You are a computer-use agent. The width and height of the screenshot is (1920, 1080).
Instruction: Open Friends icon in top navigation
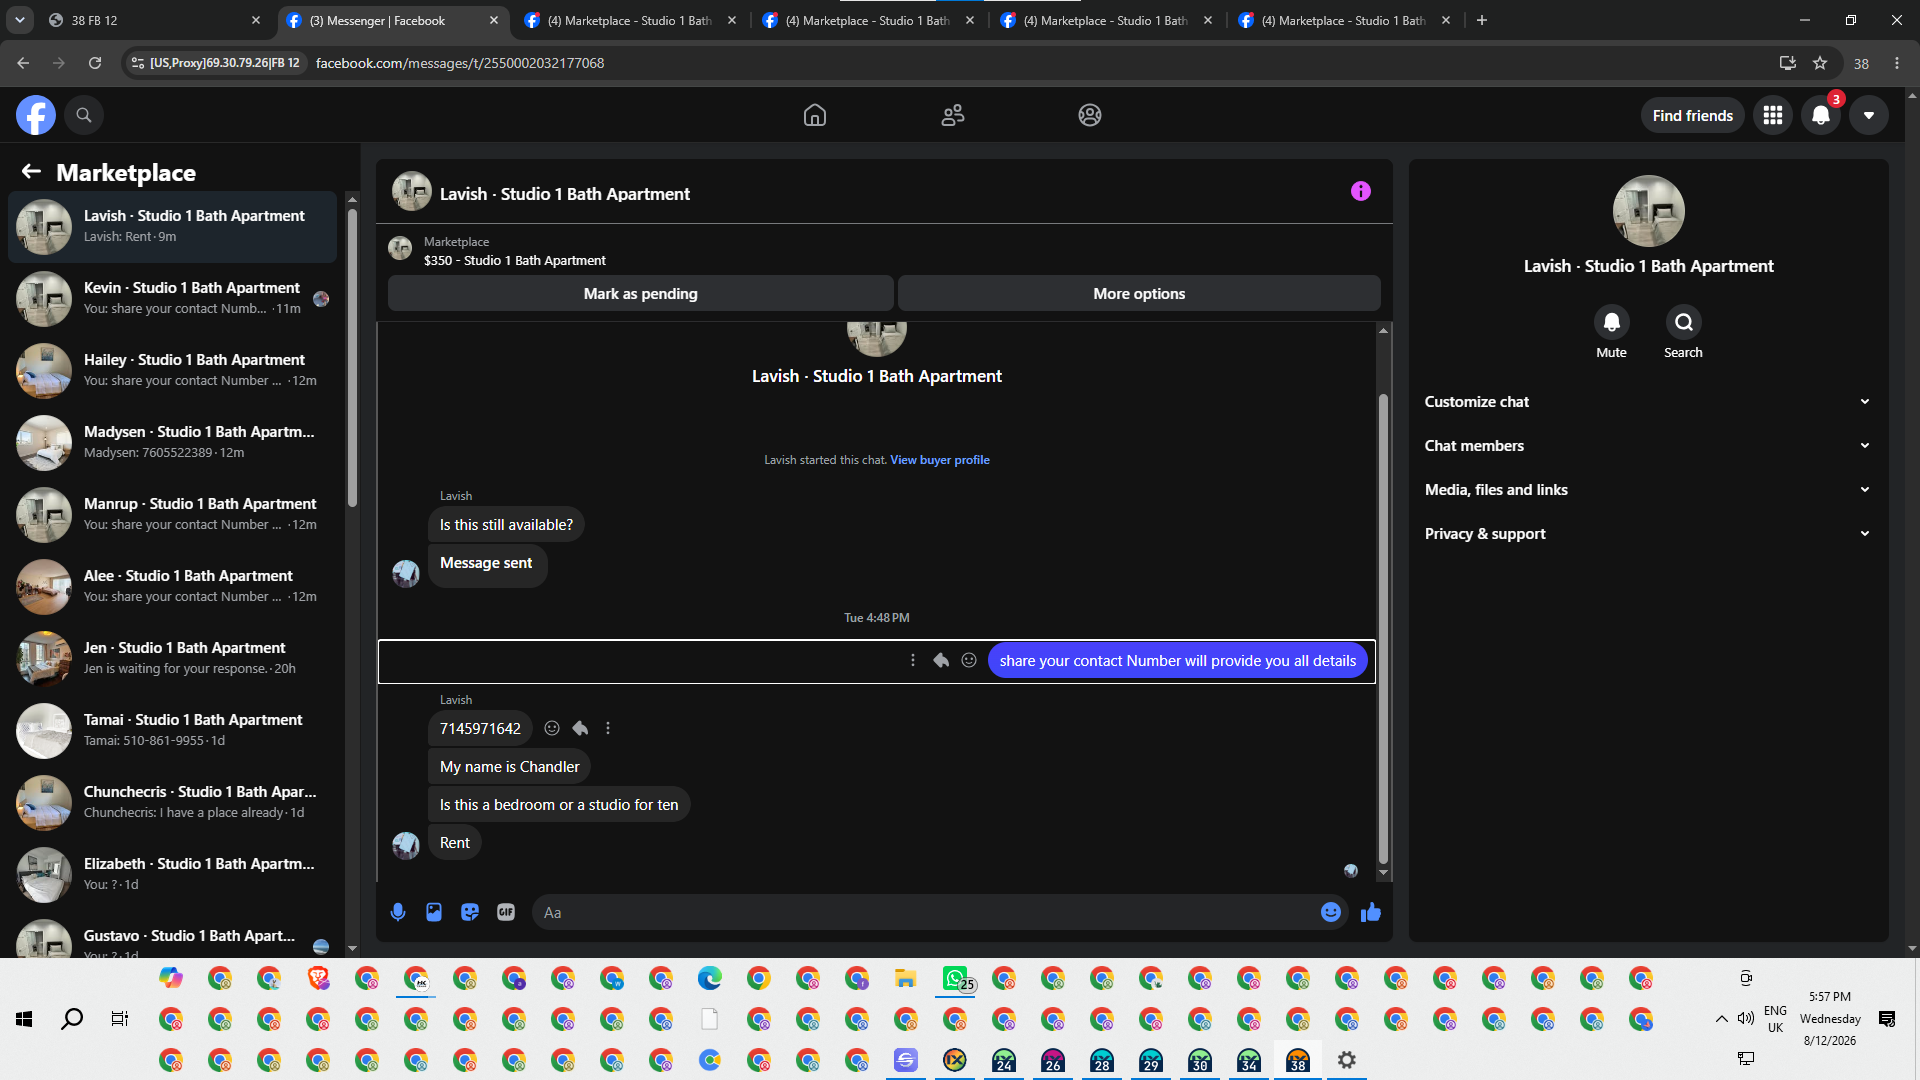[x=953, y=115]
